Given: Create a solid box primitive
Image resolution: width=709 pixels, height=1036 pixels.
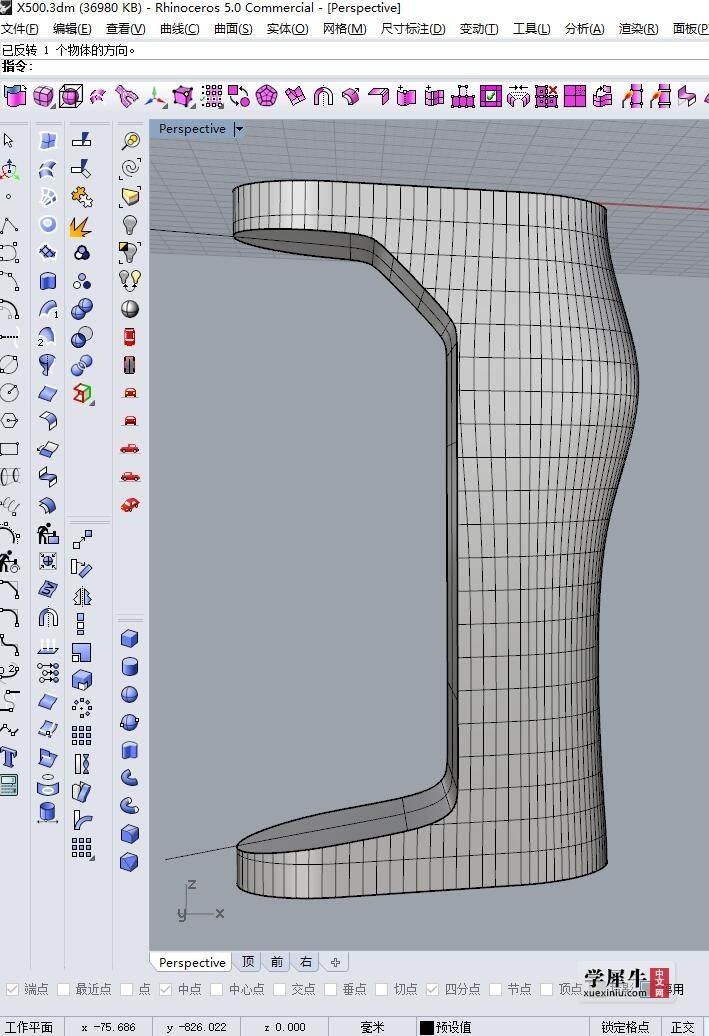Looking at the screenshot, I should (x=130, y=638).
